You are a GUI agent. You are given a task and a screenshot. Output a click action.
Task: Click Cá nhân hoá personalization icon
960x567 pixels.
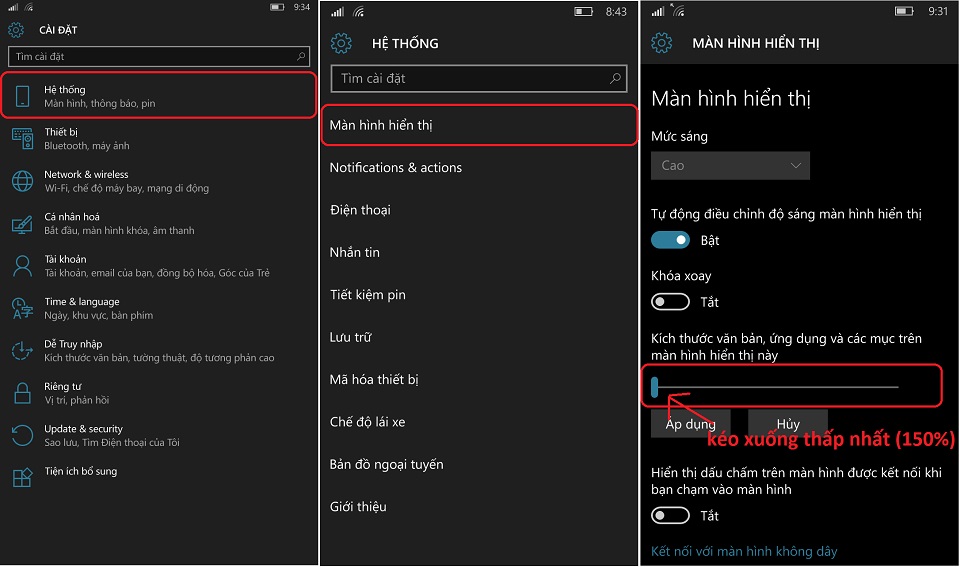pos(23,224)
